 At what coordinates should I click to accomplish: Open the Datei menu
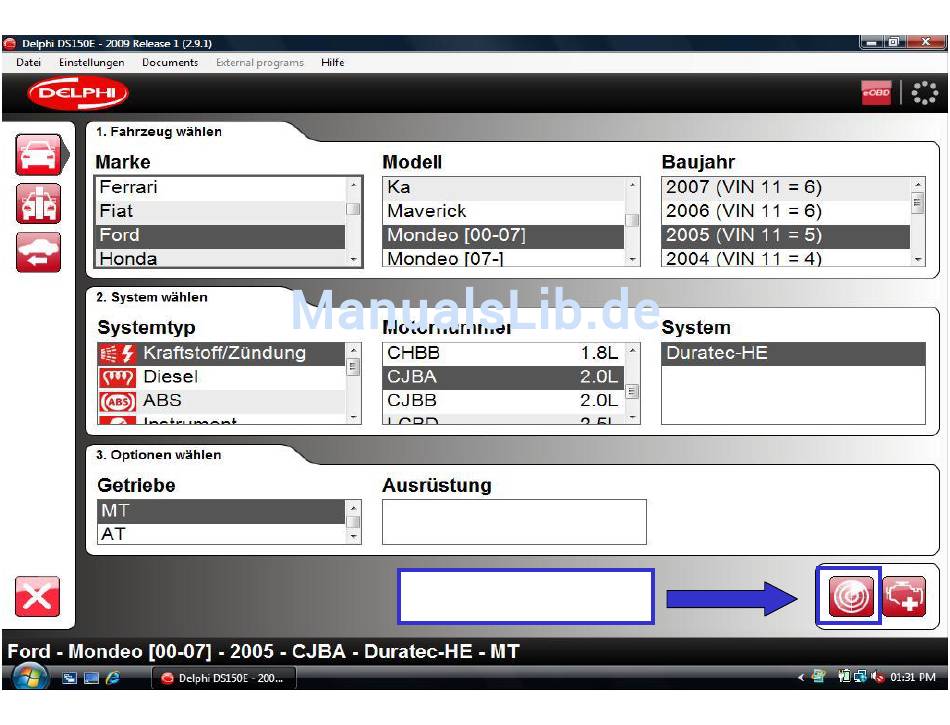tap(28, 62)
